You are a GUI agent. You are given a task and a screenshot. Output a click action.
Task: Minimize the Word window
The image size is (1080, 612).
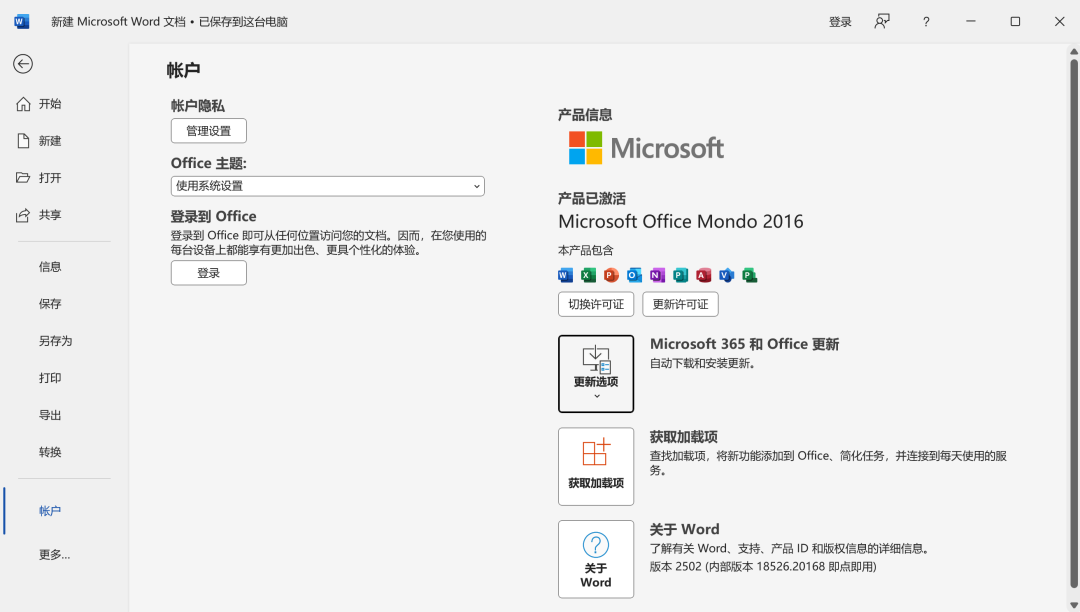(x=970, y=21)
